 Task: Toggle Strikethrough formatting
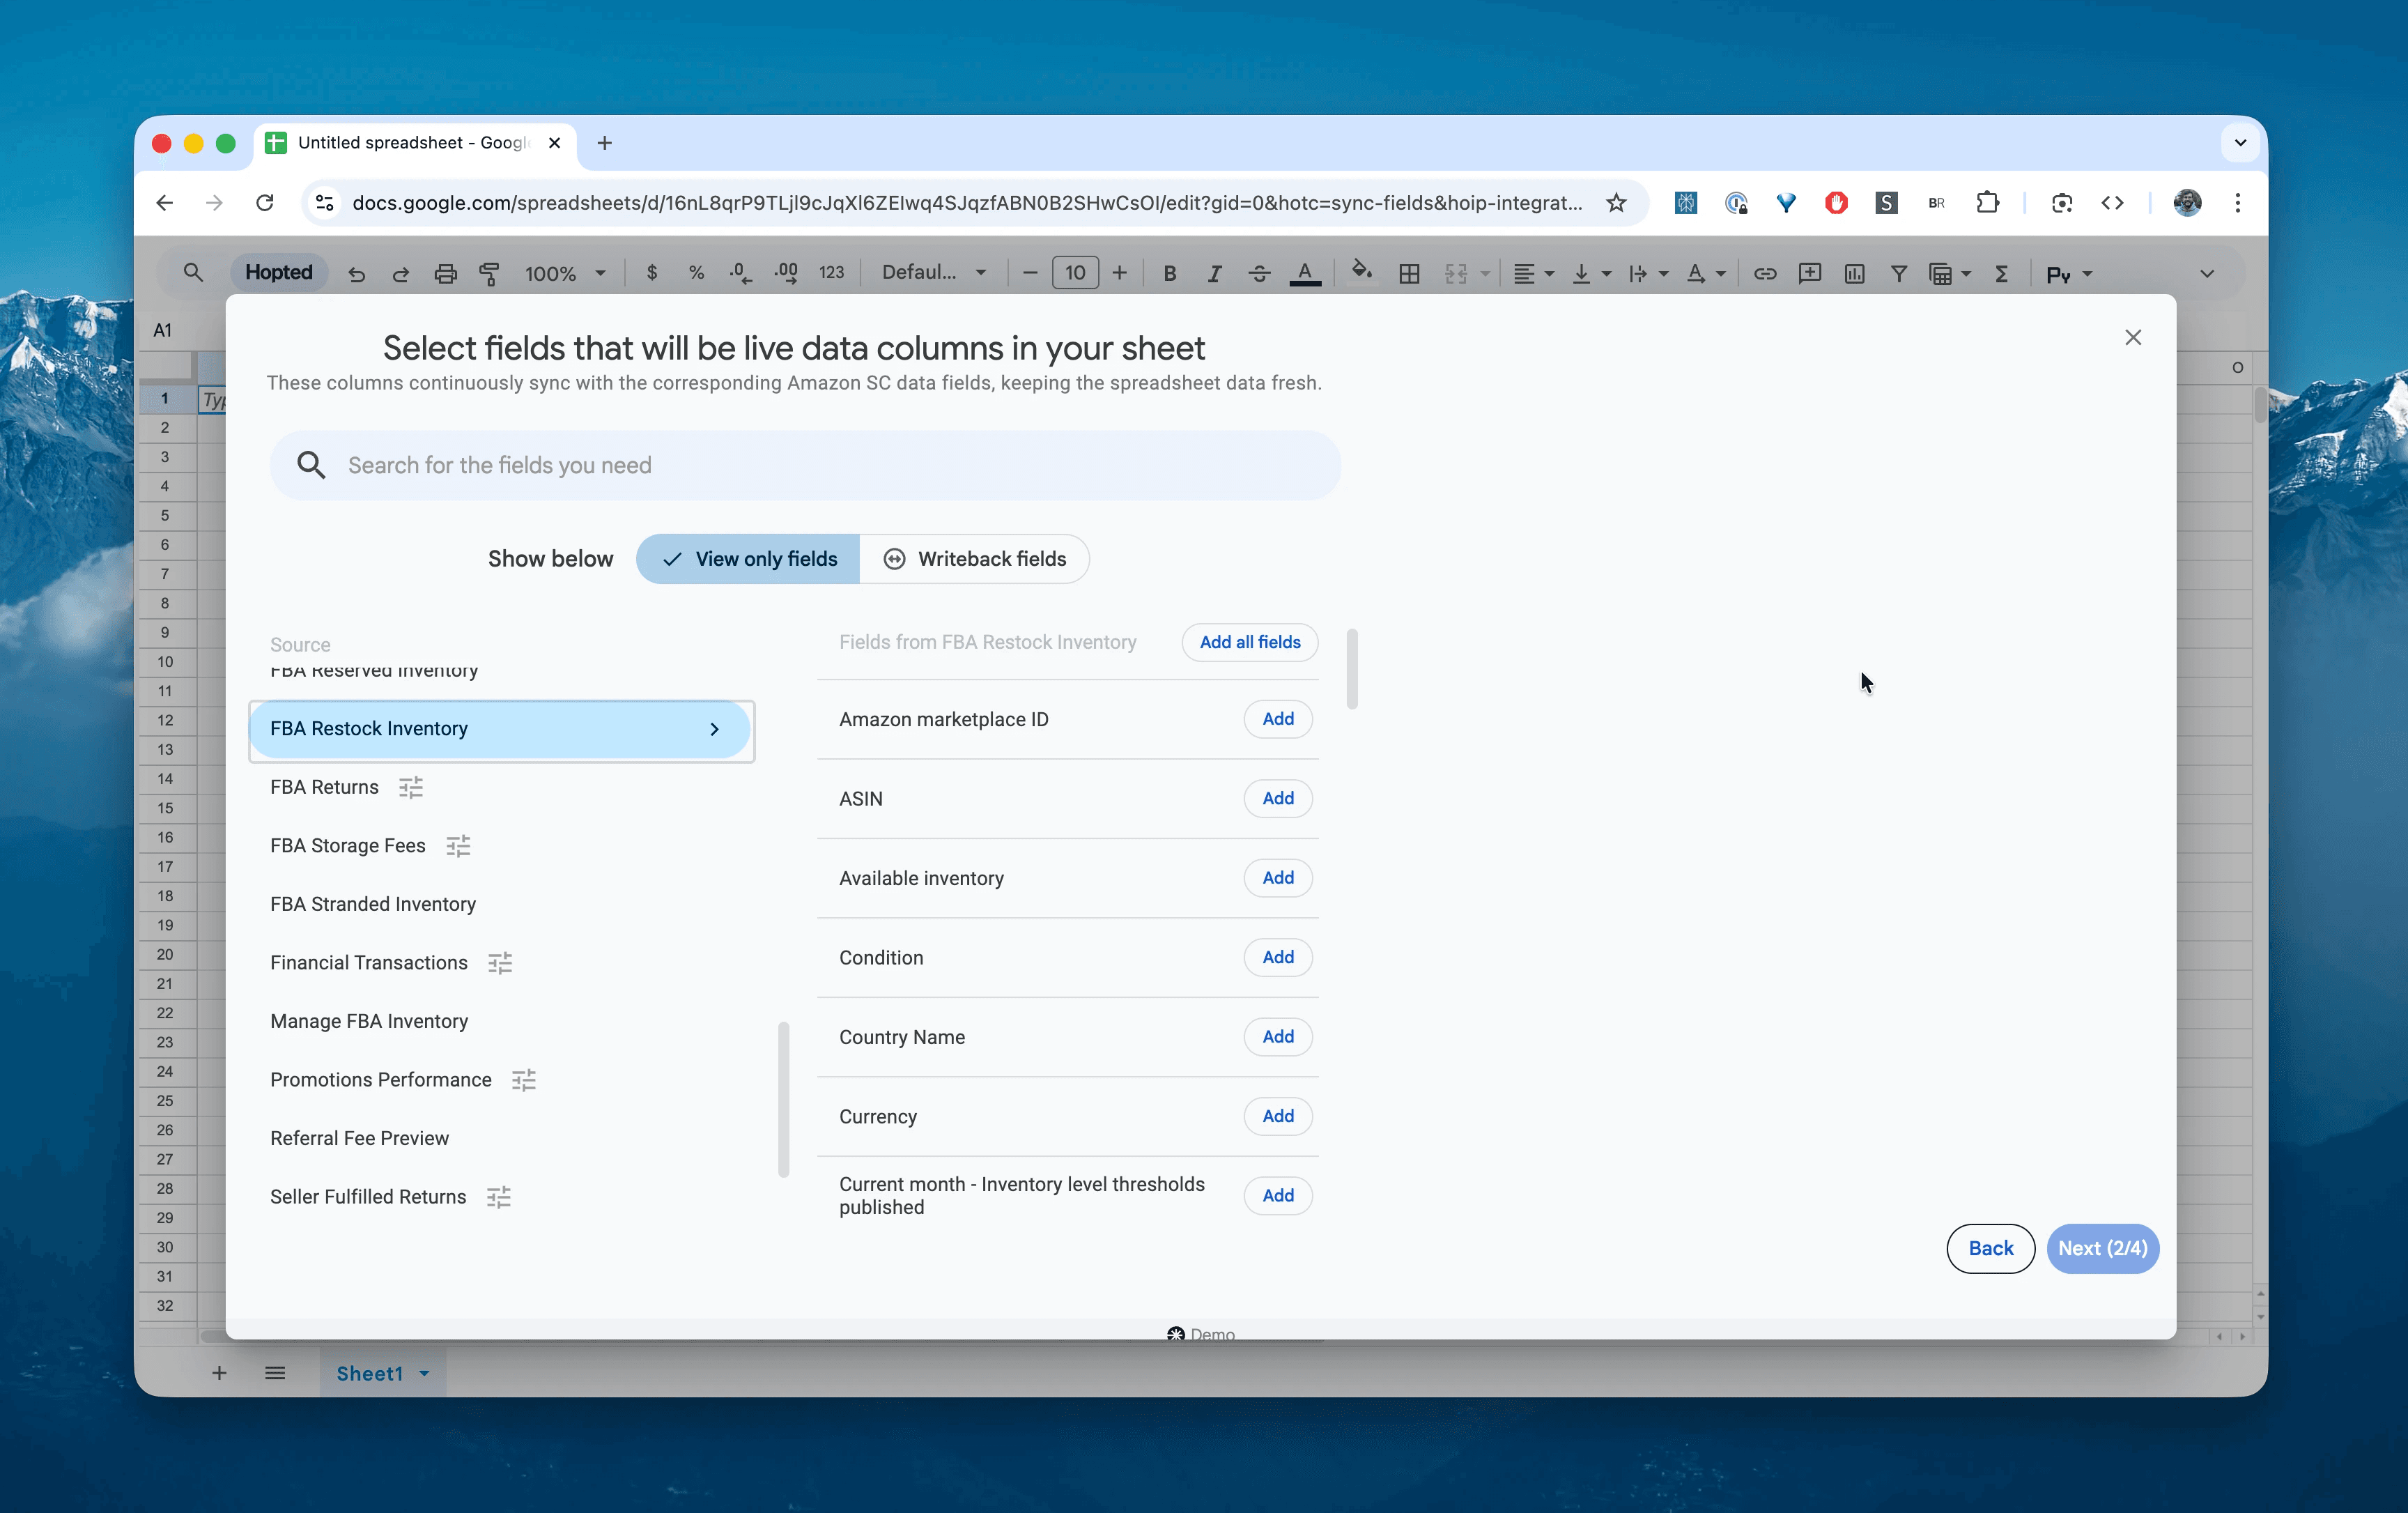[1259, 274]
